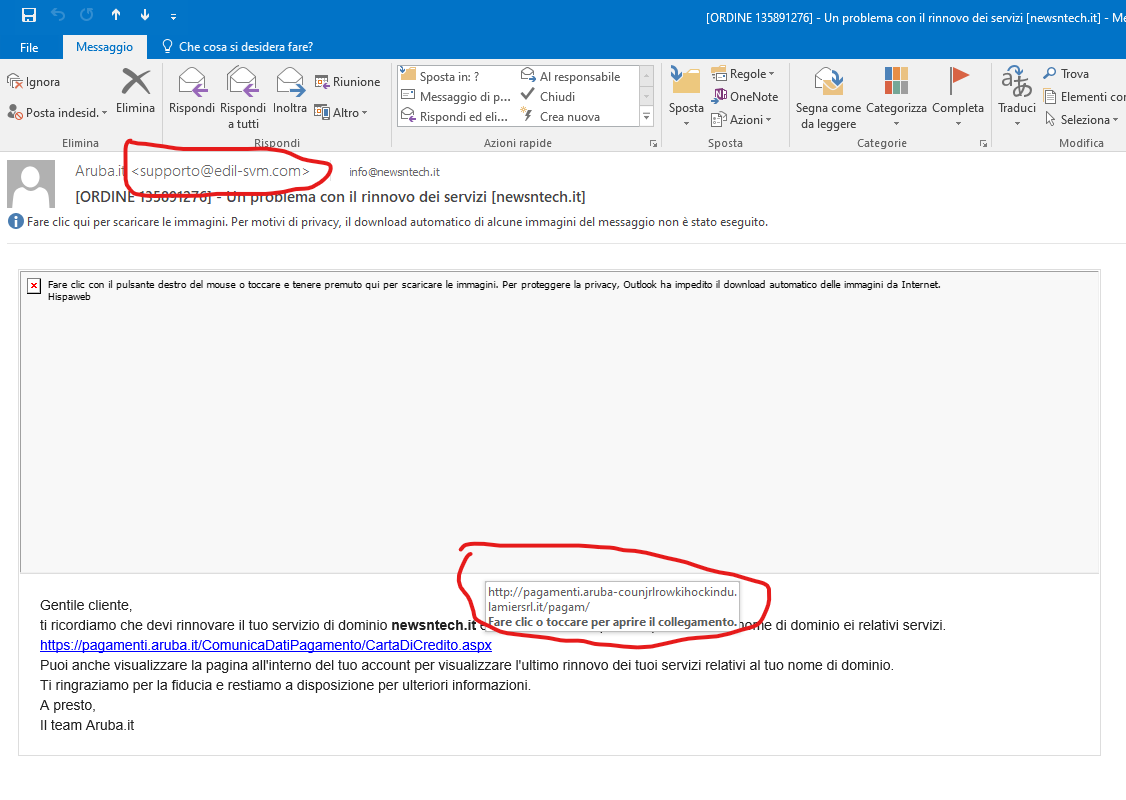
Task: Click the 'Gentile cliente,' greeting line
Action: pyautogui.click(x=86, y=605)
